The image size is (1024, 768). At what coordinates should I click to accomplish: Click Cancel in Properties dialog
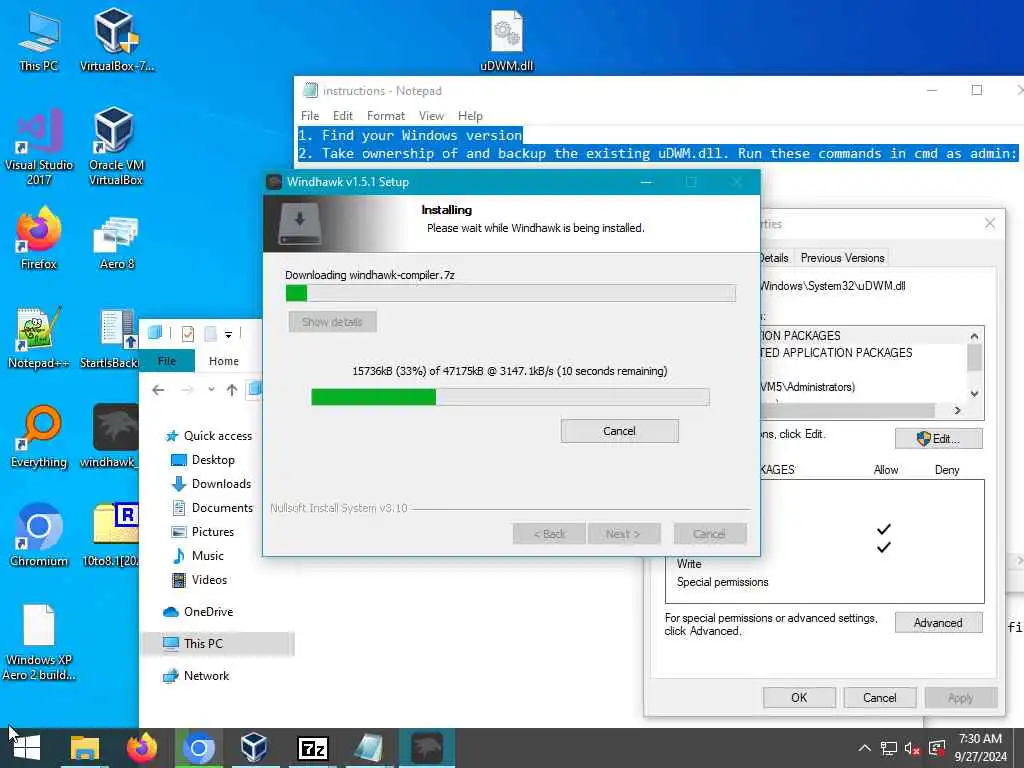880,697
